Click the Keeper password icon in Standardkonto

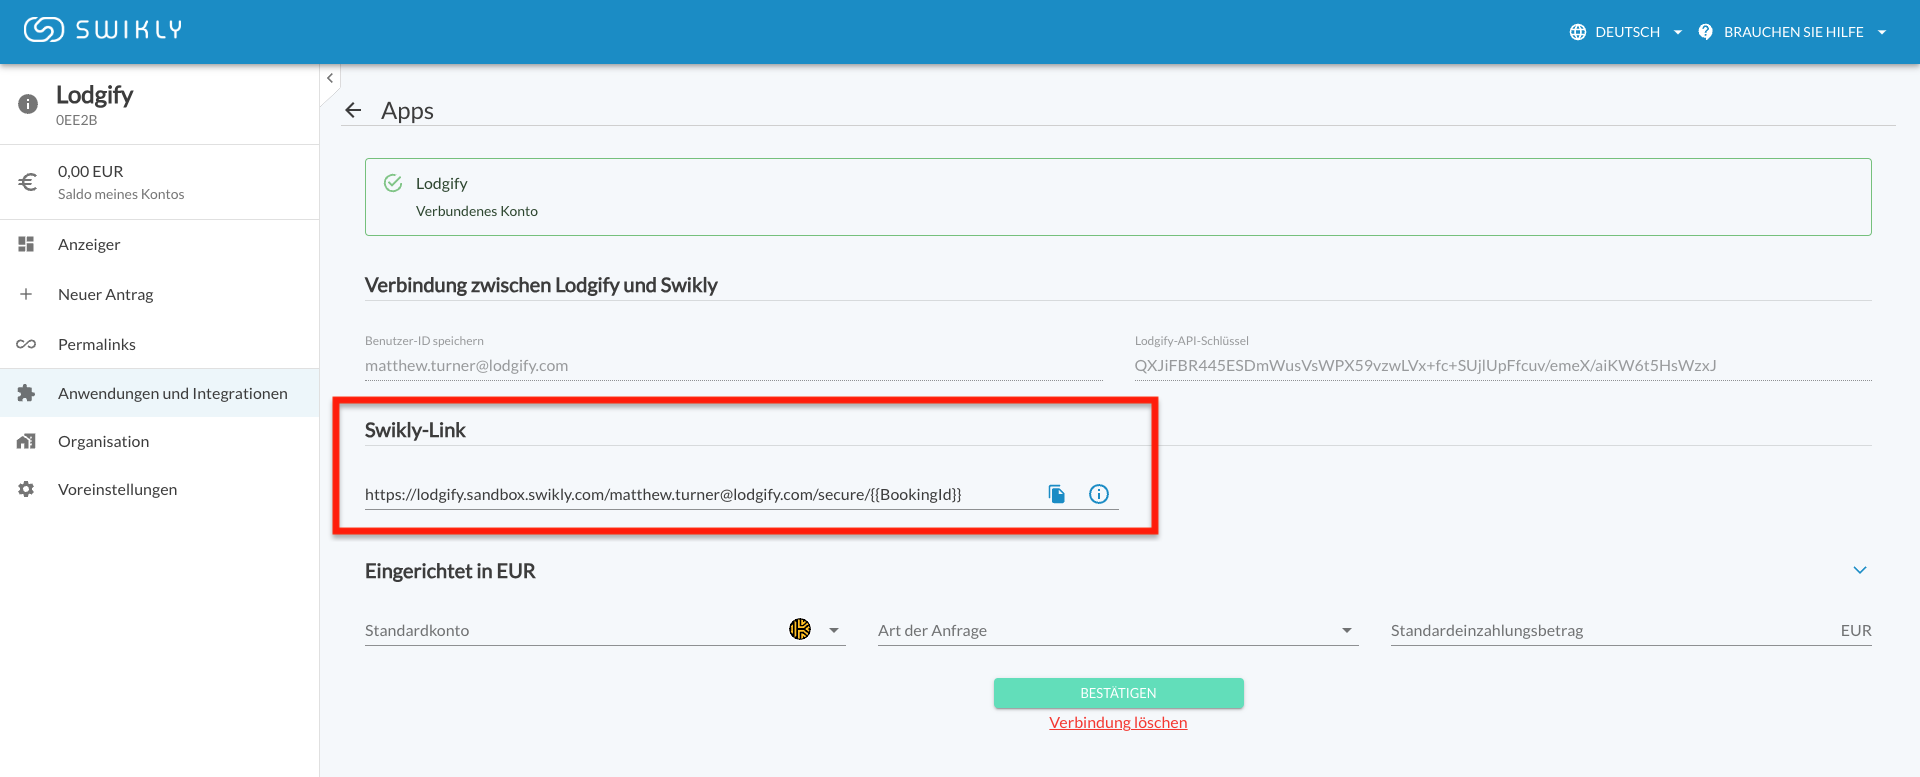pos(800,629)
